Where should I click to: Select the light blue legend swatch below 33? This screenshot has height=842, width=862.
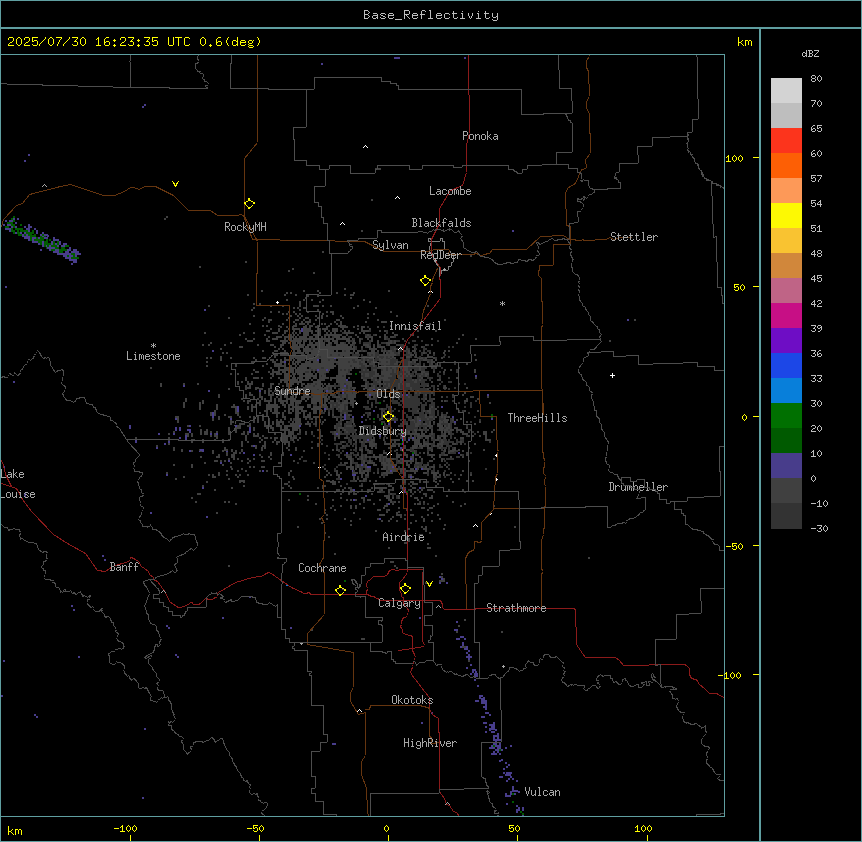point(786,390)
